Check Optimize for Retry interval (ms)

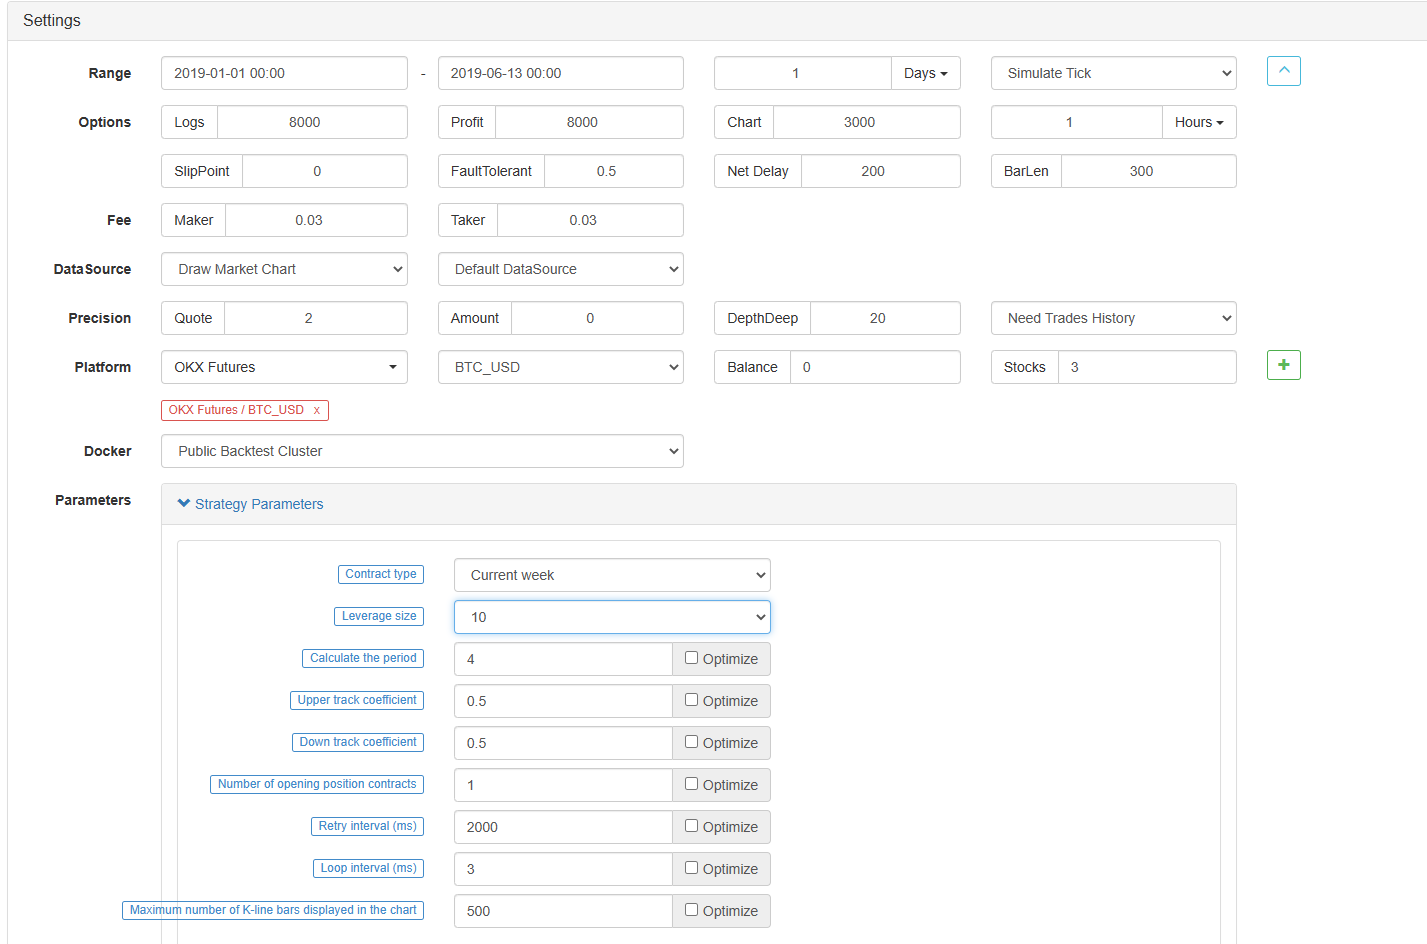coord(691,826)
